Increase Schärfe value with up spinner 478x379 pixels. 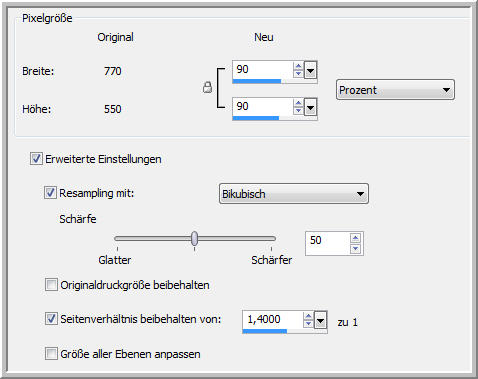[355, 238]
